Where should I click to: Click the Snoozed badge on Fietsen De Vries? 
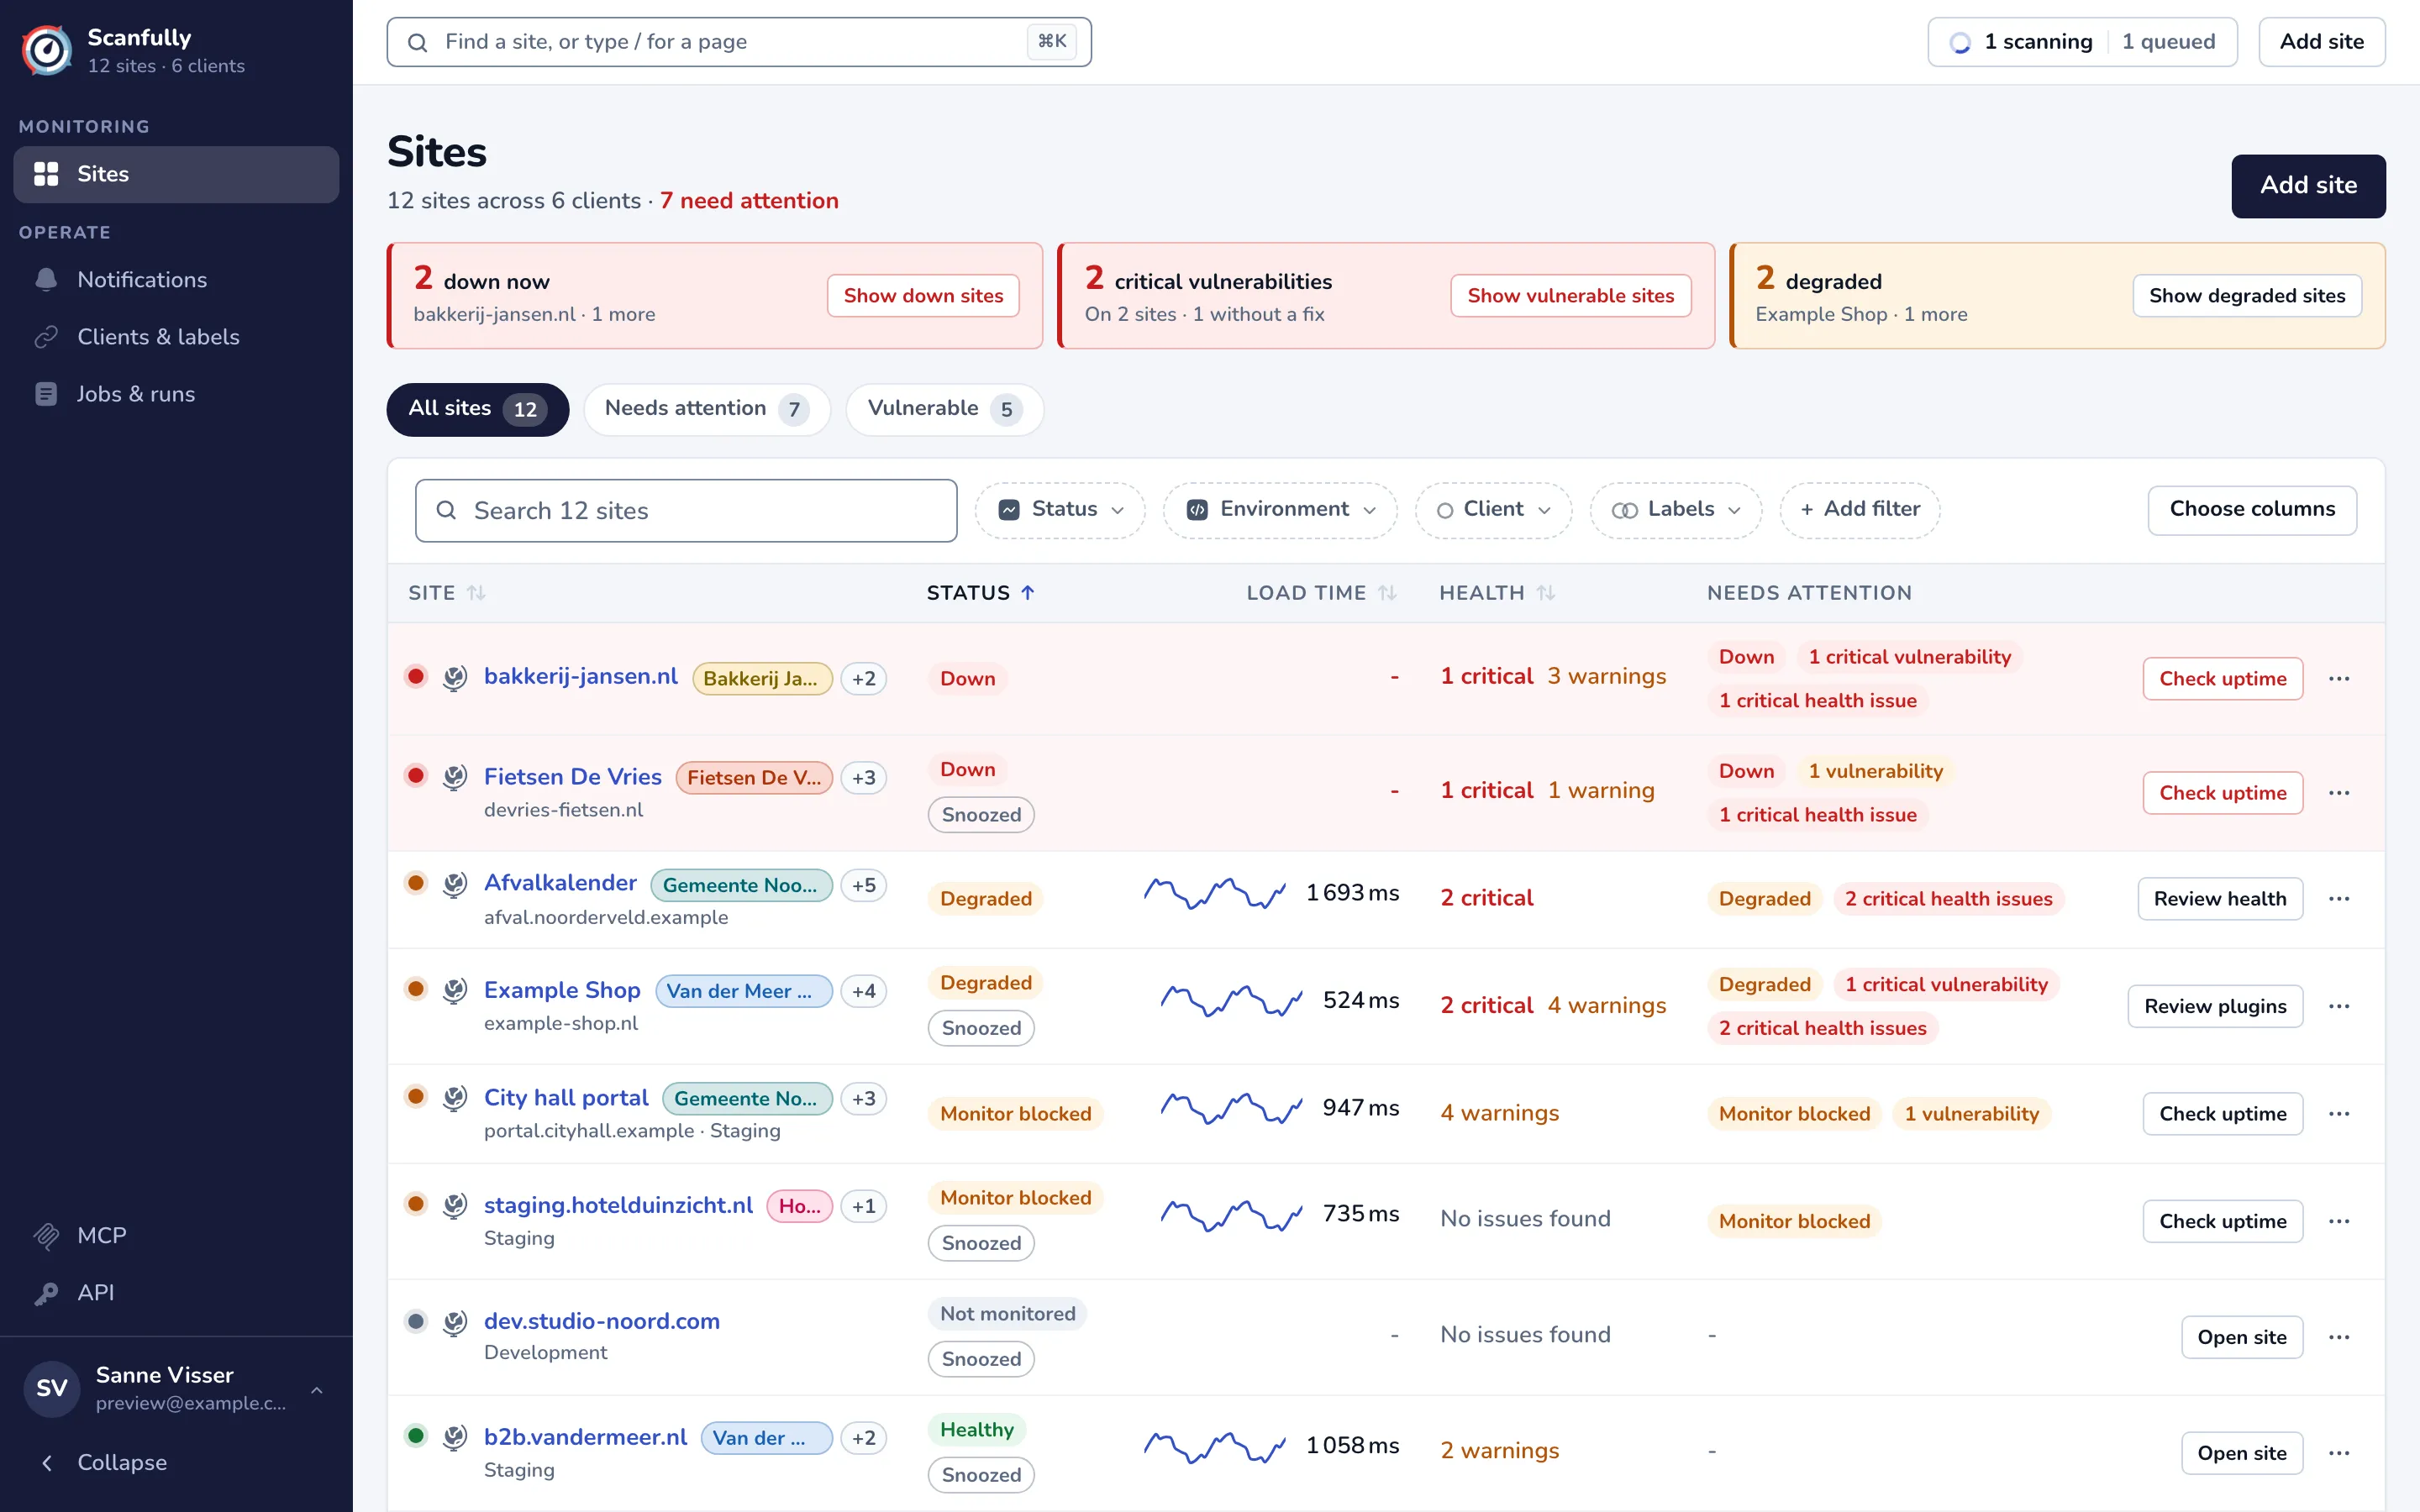click(981, 815)
